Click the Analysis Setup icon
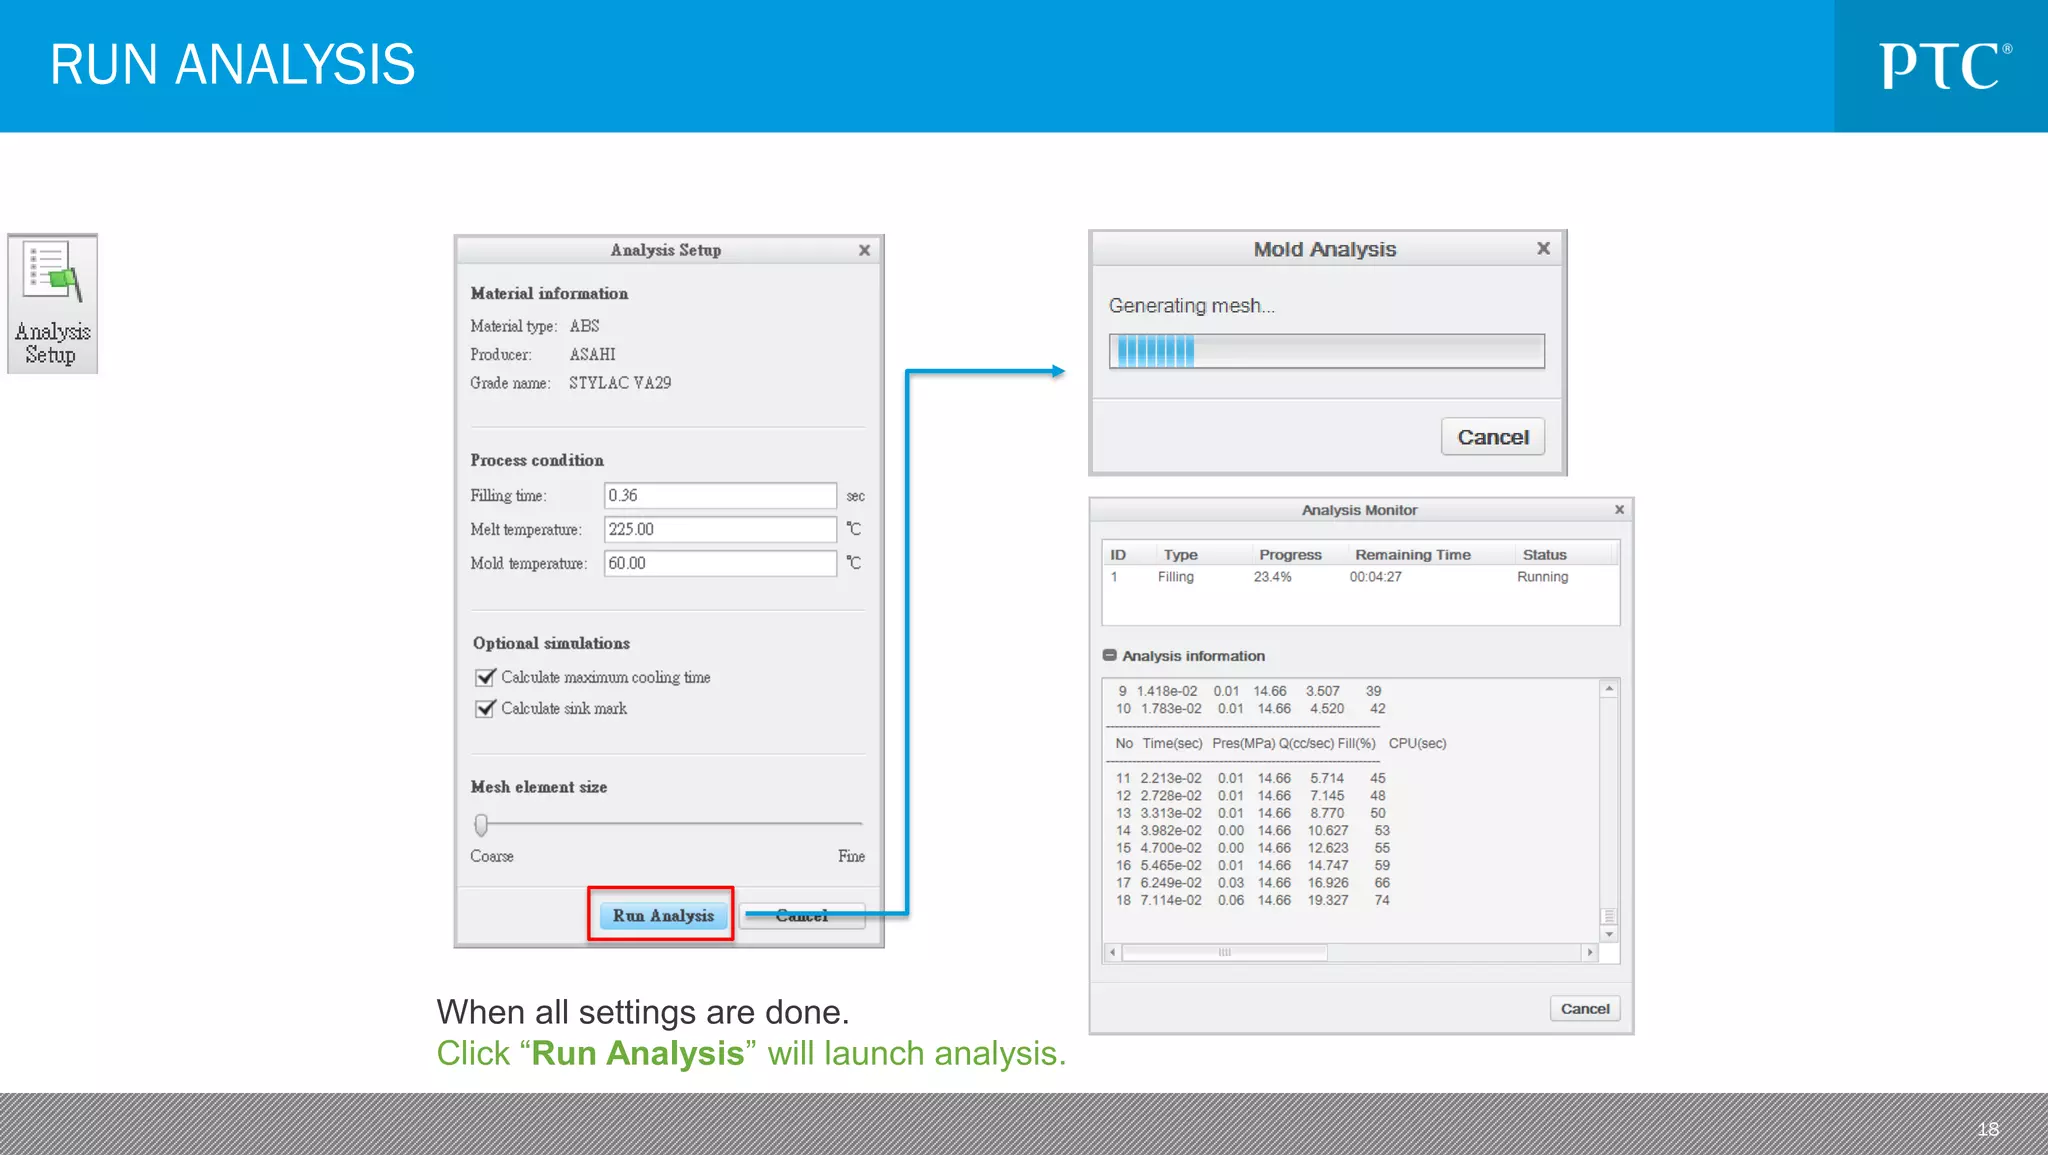This screenshot has width=2048, height=1155. tap(52, 304)
